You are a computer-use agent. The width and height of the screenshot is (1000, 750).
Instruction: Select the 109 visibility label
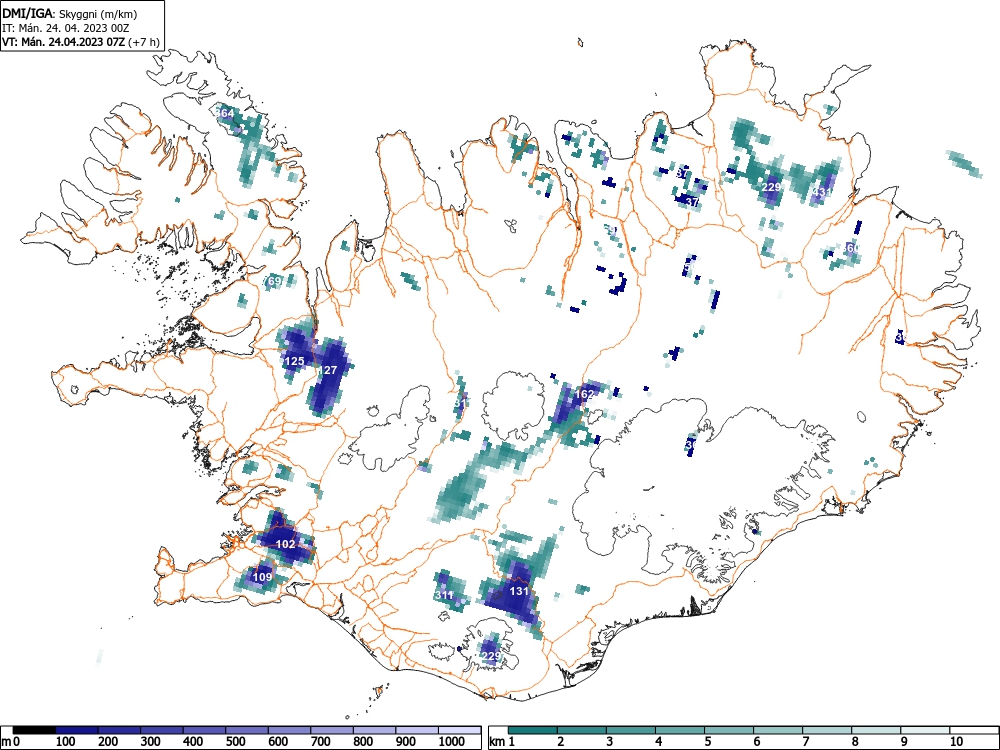click(263, 577)
